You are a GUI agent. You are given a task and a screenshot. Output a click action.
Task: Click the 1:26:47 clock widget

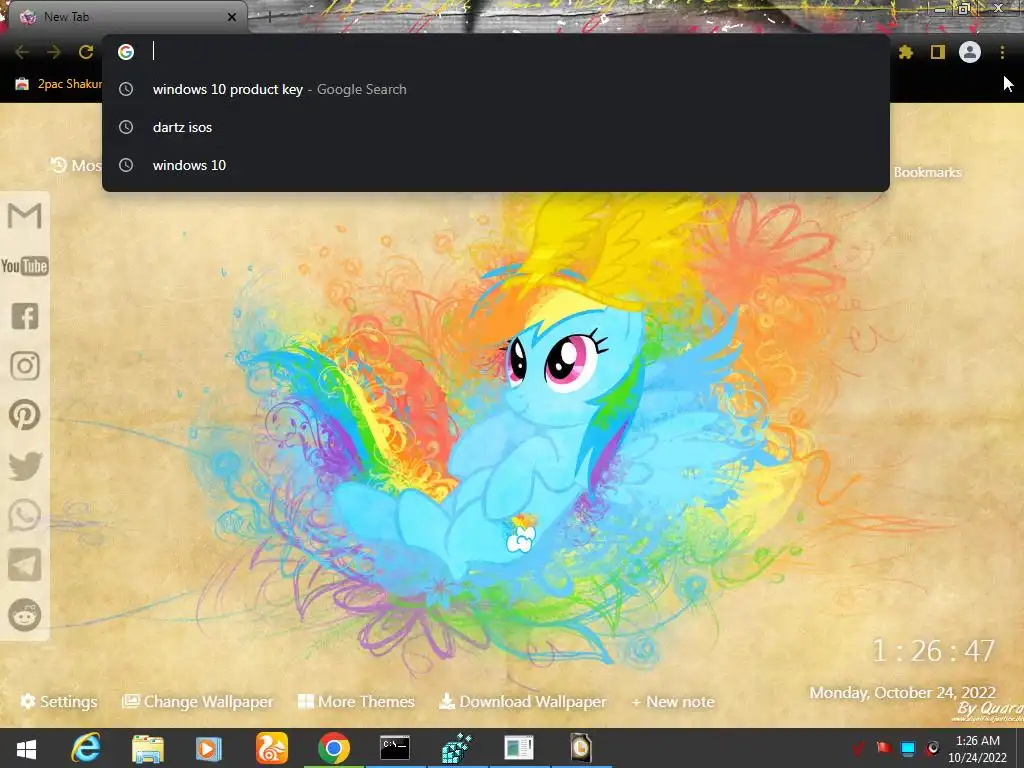click(934, 651)
